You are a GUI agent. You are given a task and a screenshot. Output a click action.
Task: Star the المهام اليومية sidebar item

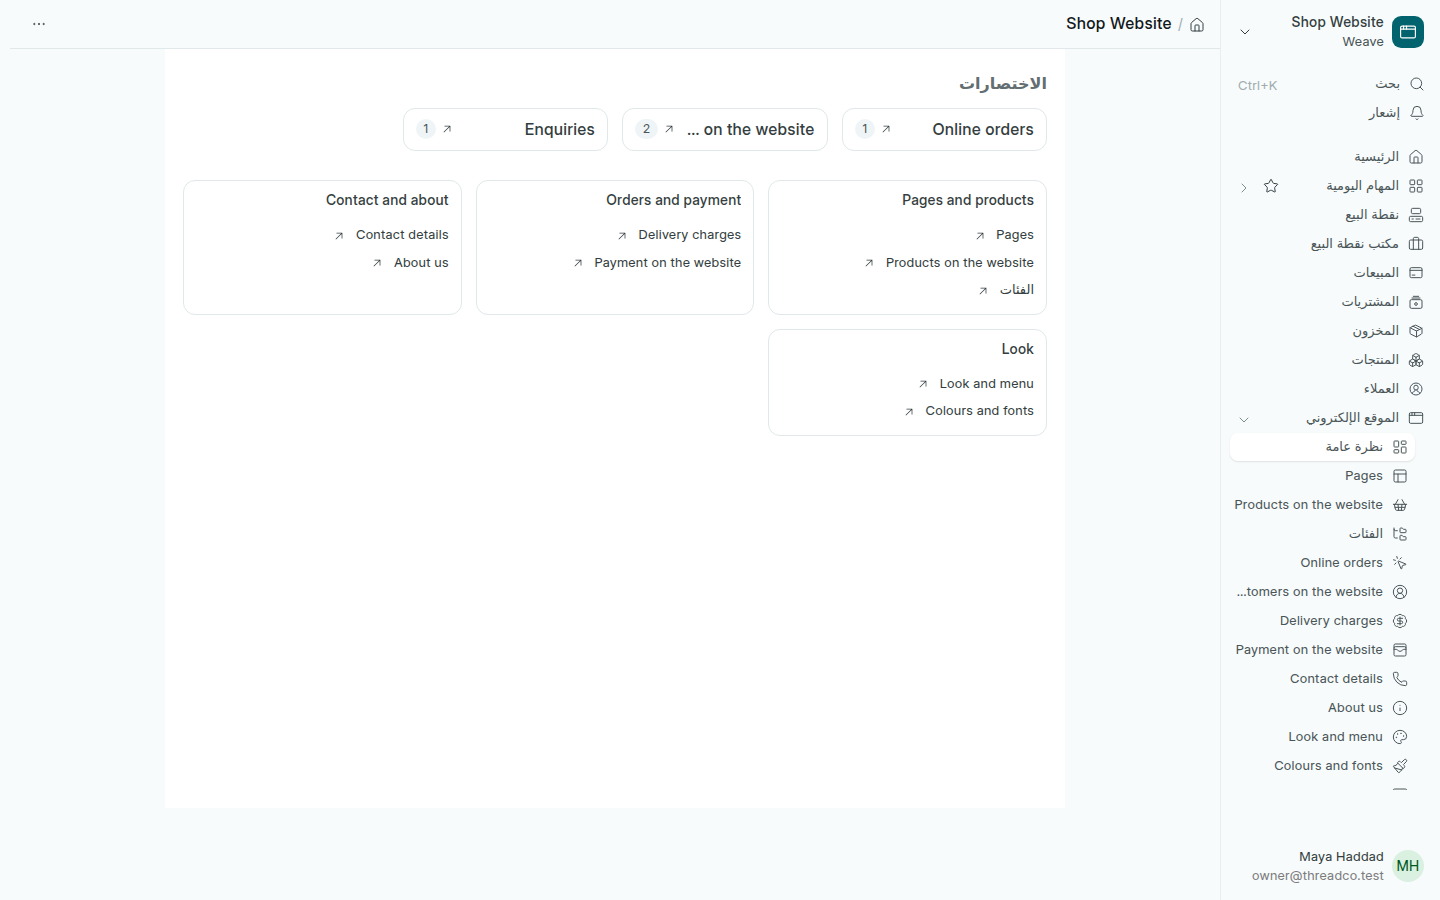pyautogui.click(x=1271, y=186)
